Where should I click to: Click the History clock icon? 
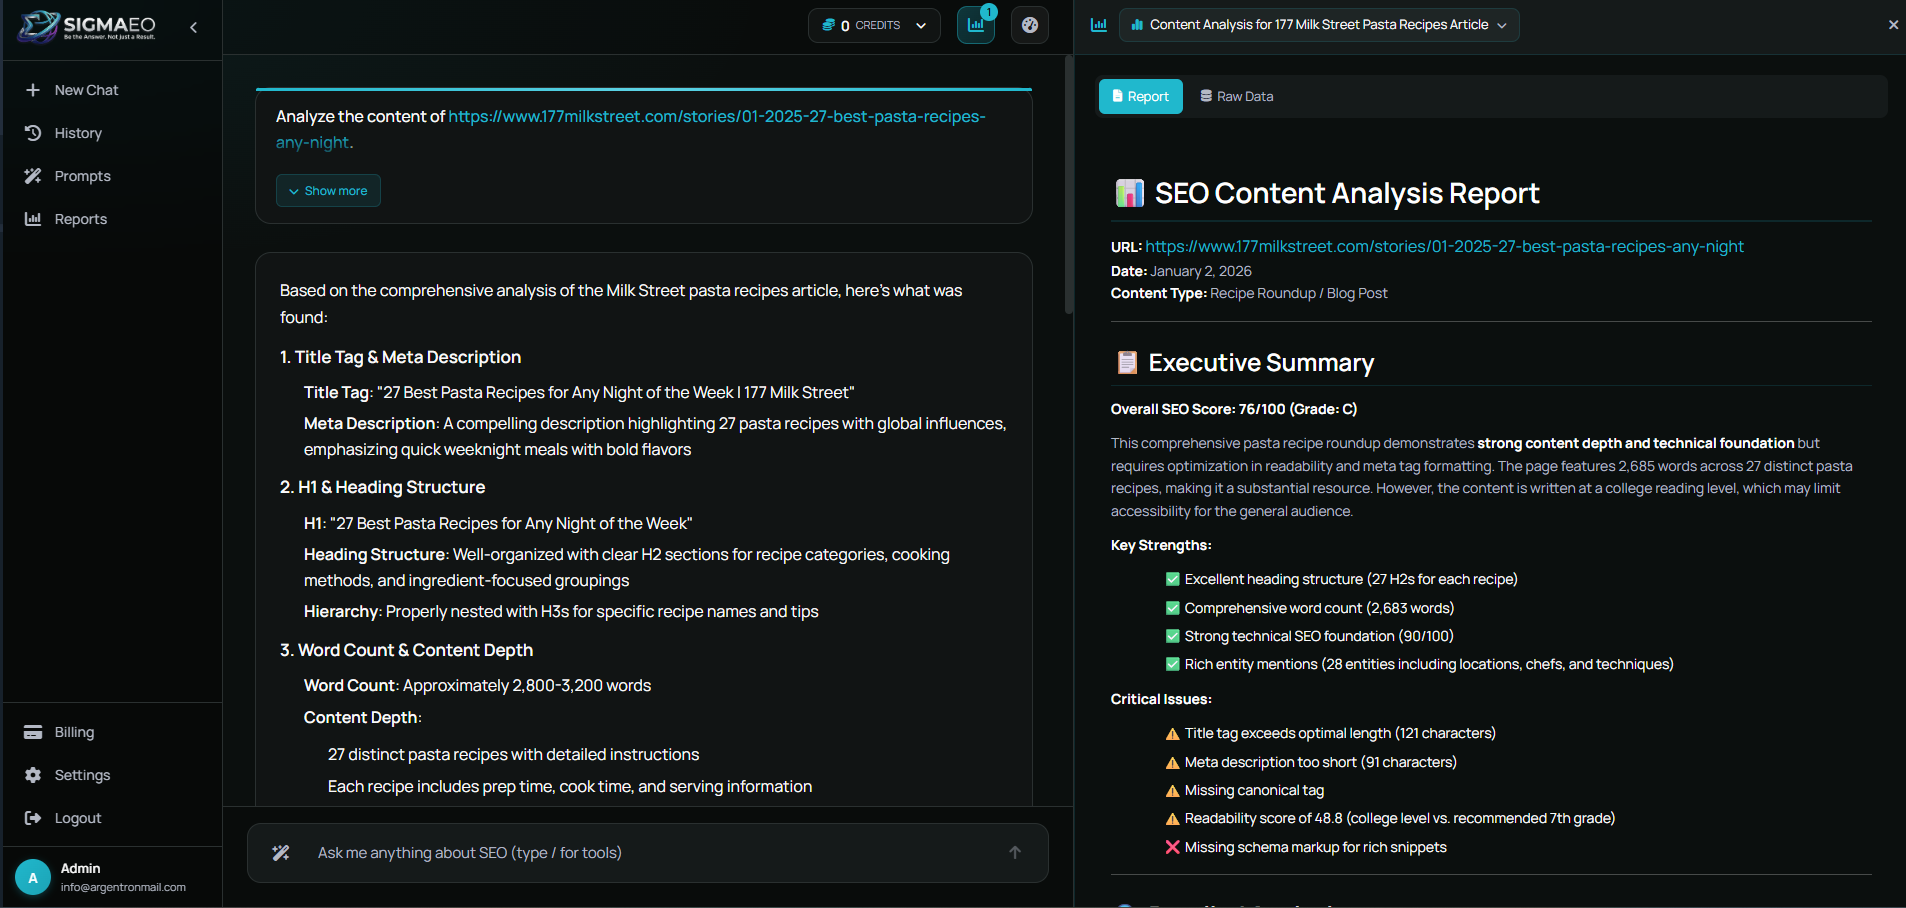pyautogui.click(x=33, y=133)
